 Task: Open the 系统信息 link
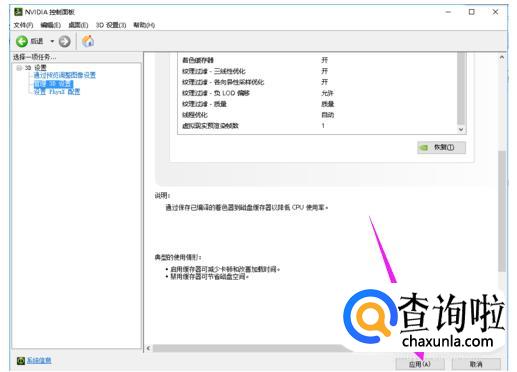point(39,360)
